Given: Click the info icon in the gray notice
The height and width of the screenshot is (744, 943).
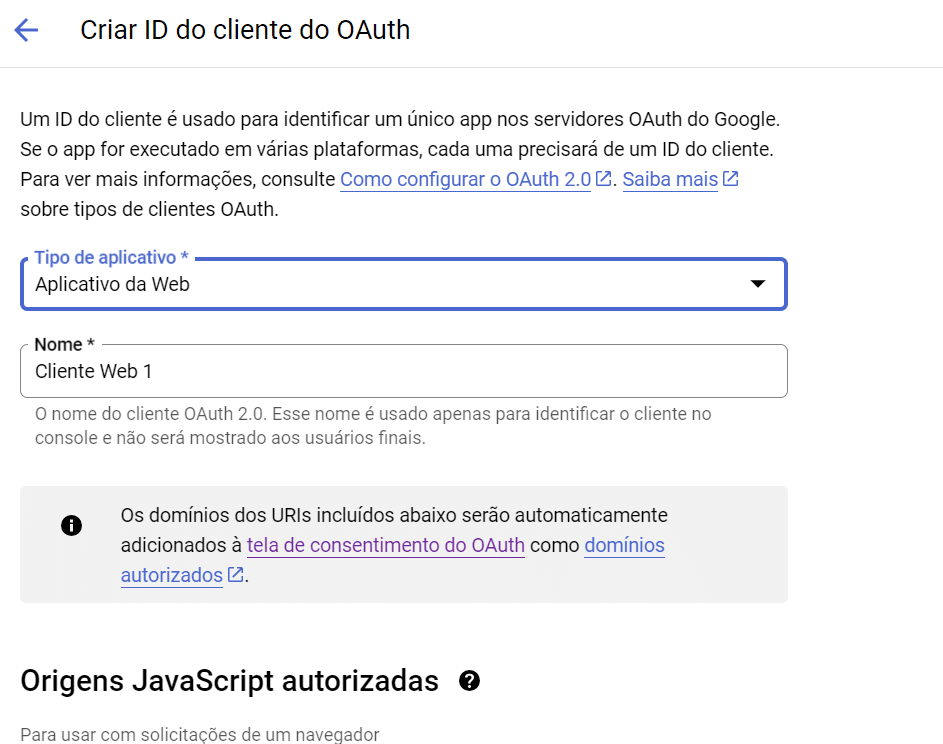Looking at the screenshot, I should [71, 525].
